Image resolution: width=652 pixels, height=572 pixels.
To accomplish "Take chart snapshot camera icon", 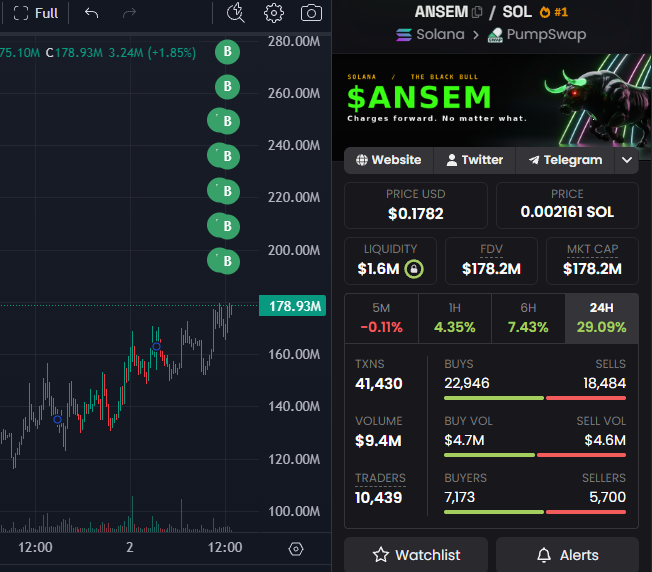I will click(x=311, y=13).
